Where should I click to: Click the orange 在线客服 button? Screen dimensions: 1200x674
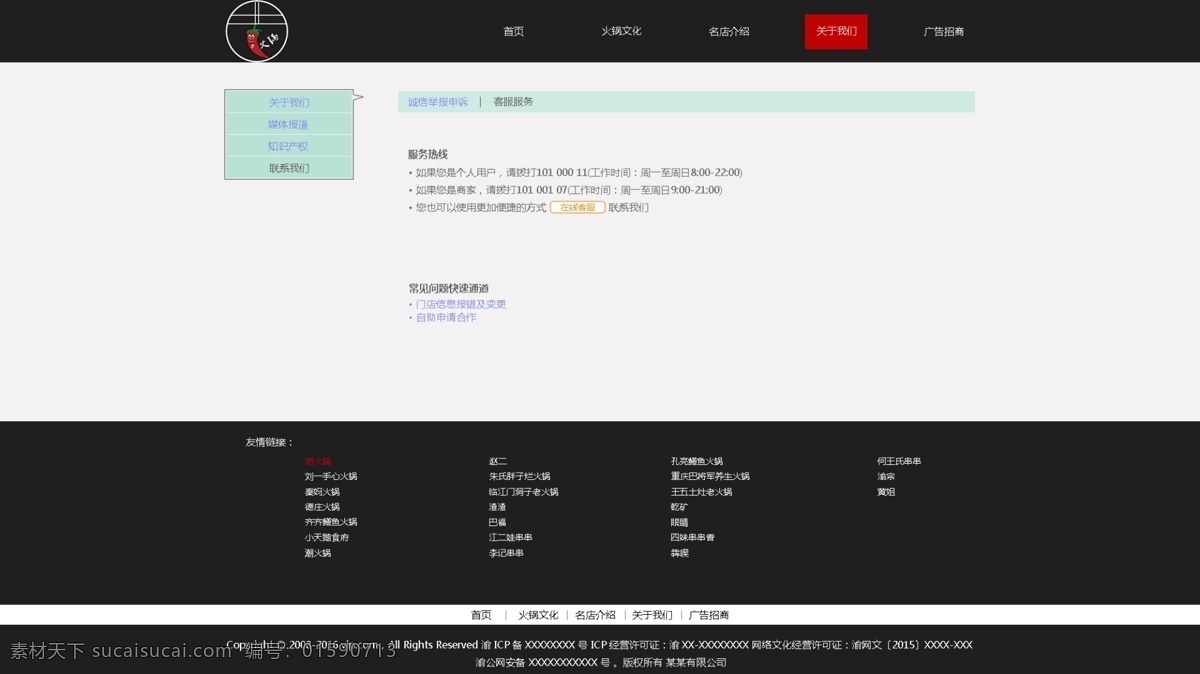[578, 207]
